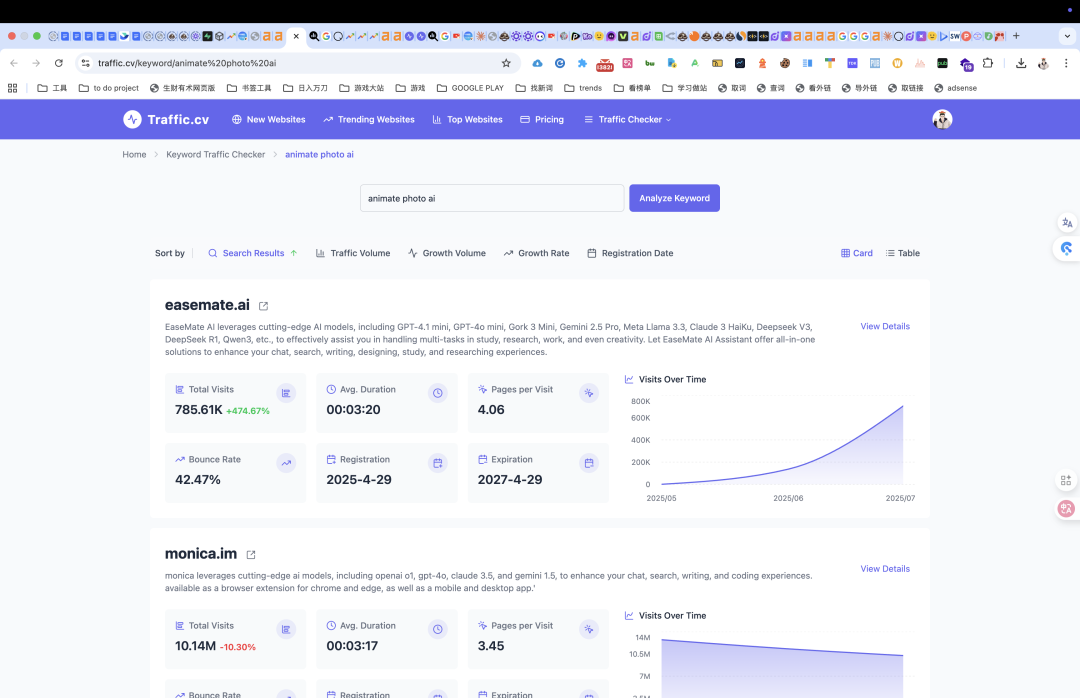Screen dimensions: 1080x698
Task: Open the tab search chevron in Chrome
Action: (1067, 36)
